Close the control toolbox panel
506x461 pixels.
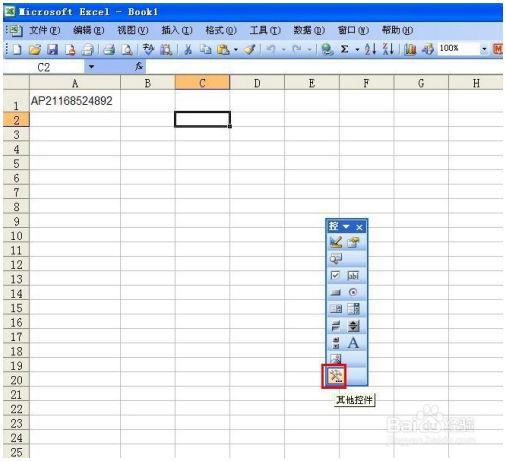pos(359,227)
